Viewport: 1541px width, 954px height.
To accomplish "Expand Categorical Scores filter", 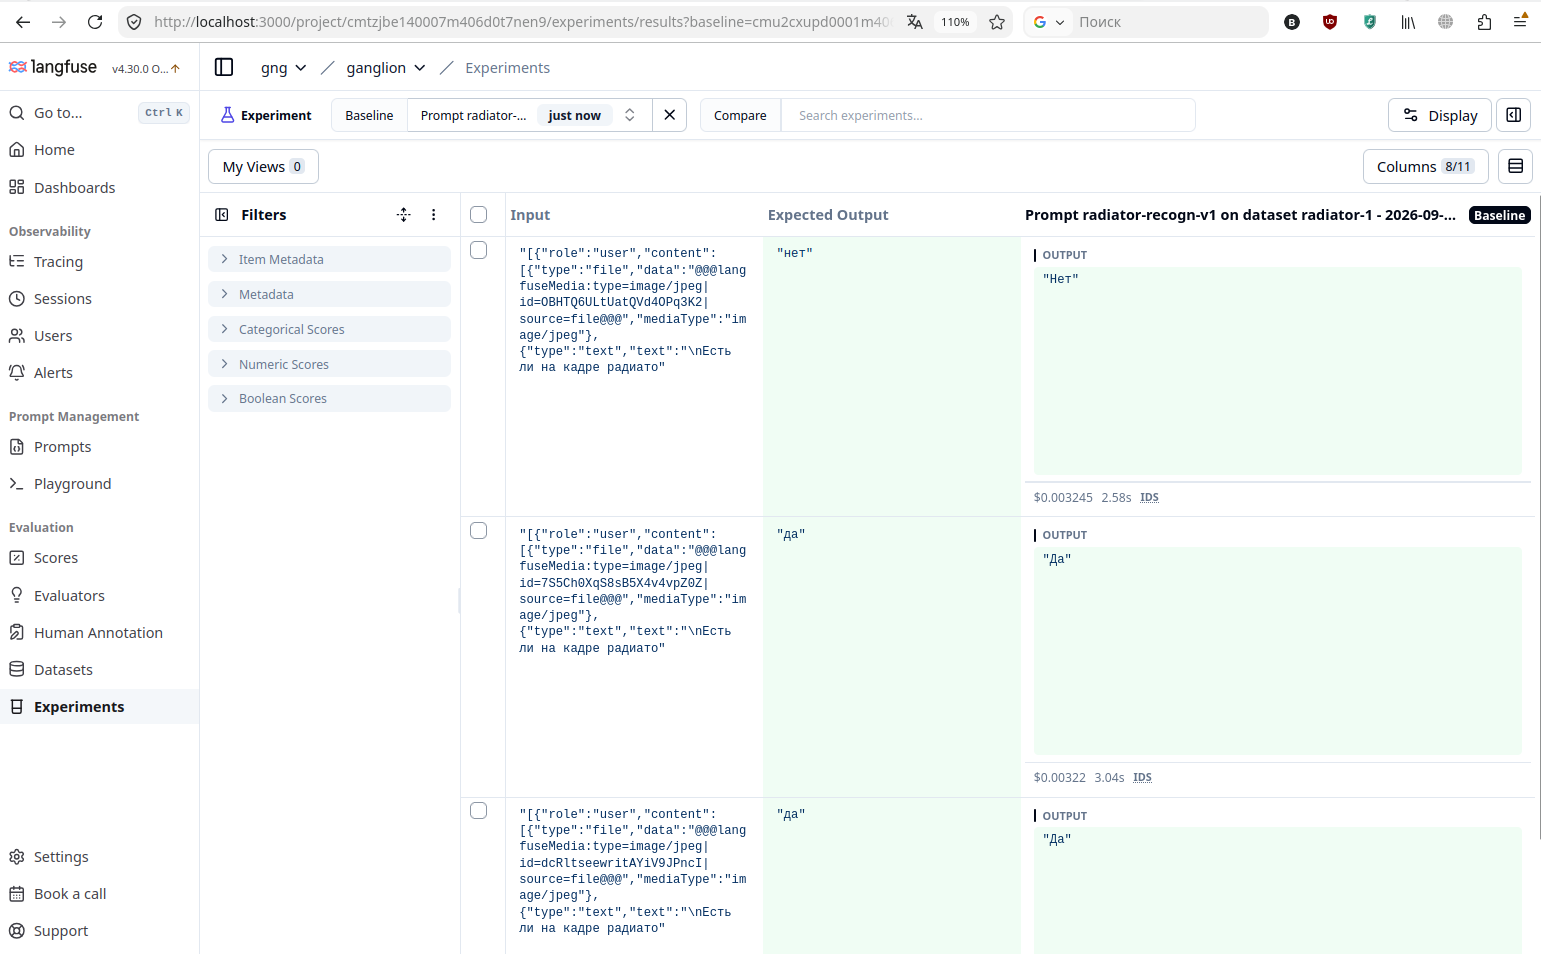I will (x=329, y=329).
